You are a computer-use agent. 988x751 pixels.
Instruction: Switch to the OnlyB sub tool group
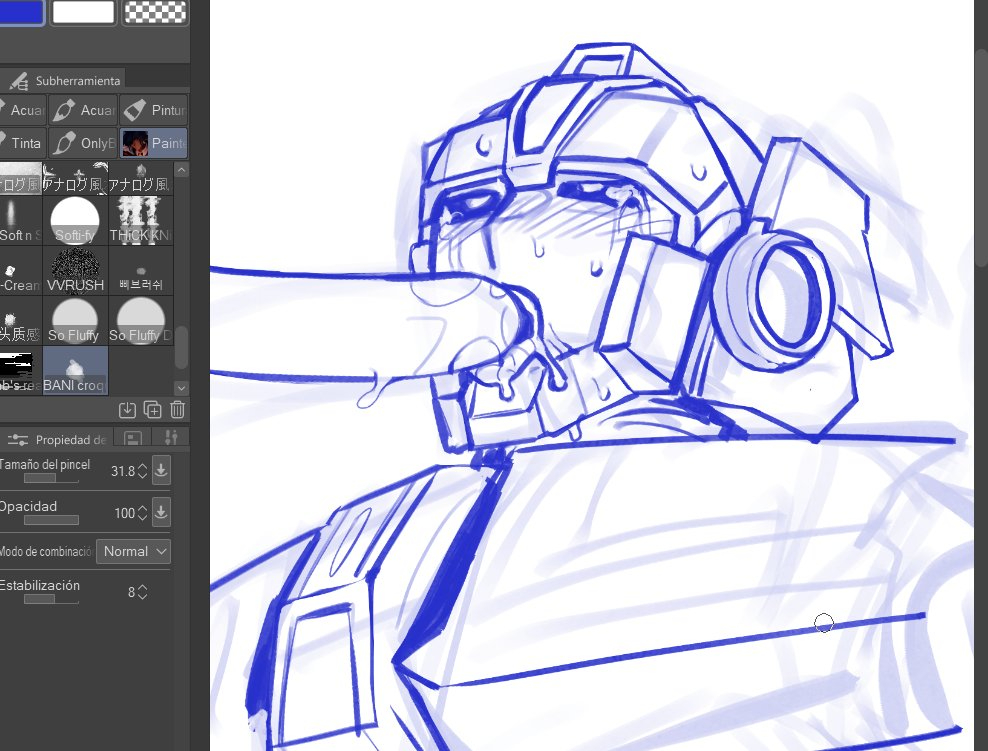pyautogui.click(x=84, y=143)
